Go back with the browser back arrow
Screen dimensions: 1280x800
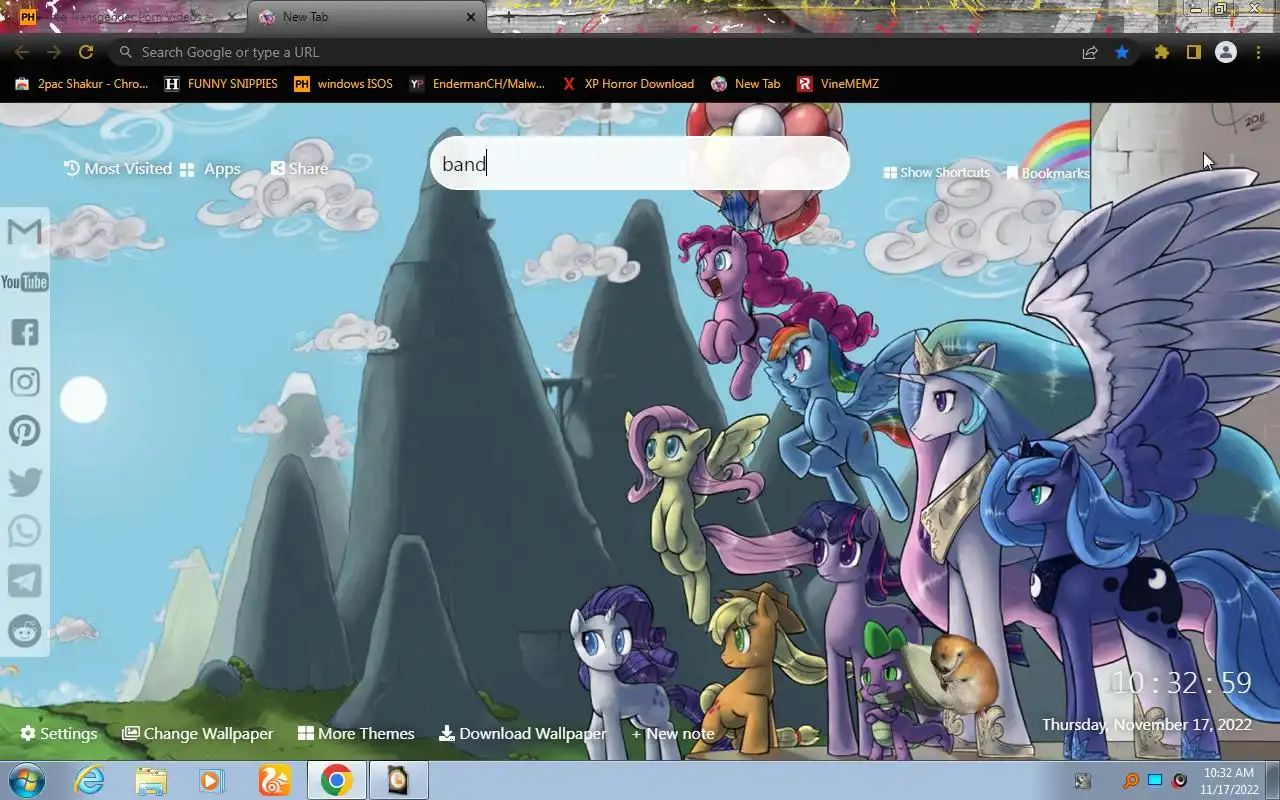click(x=22, y=52)
